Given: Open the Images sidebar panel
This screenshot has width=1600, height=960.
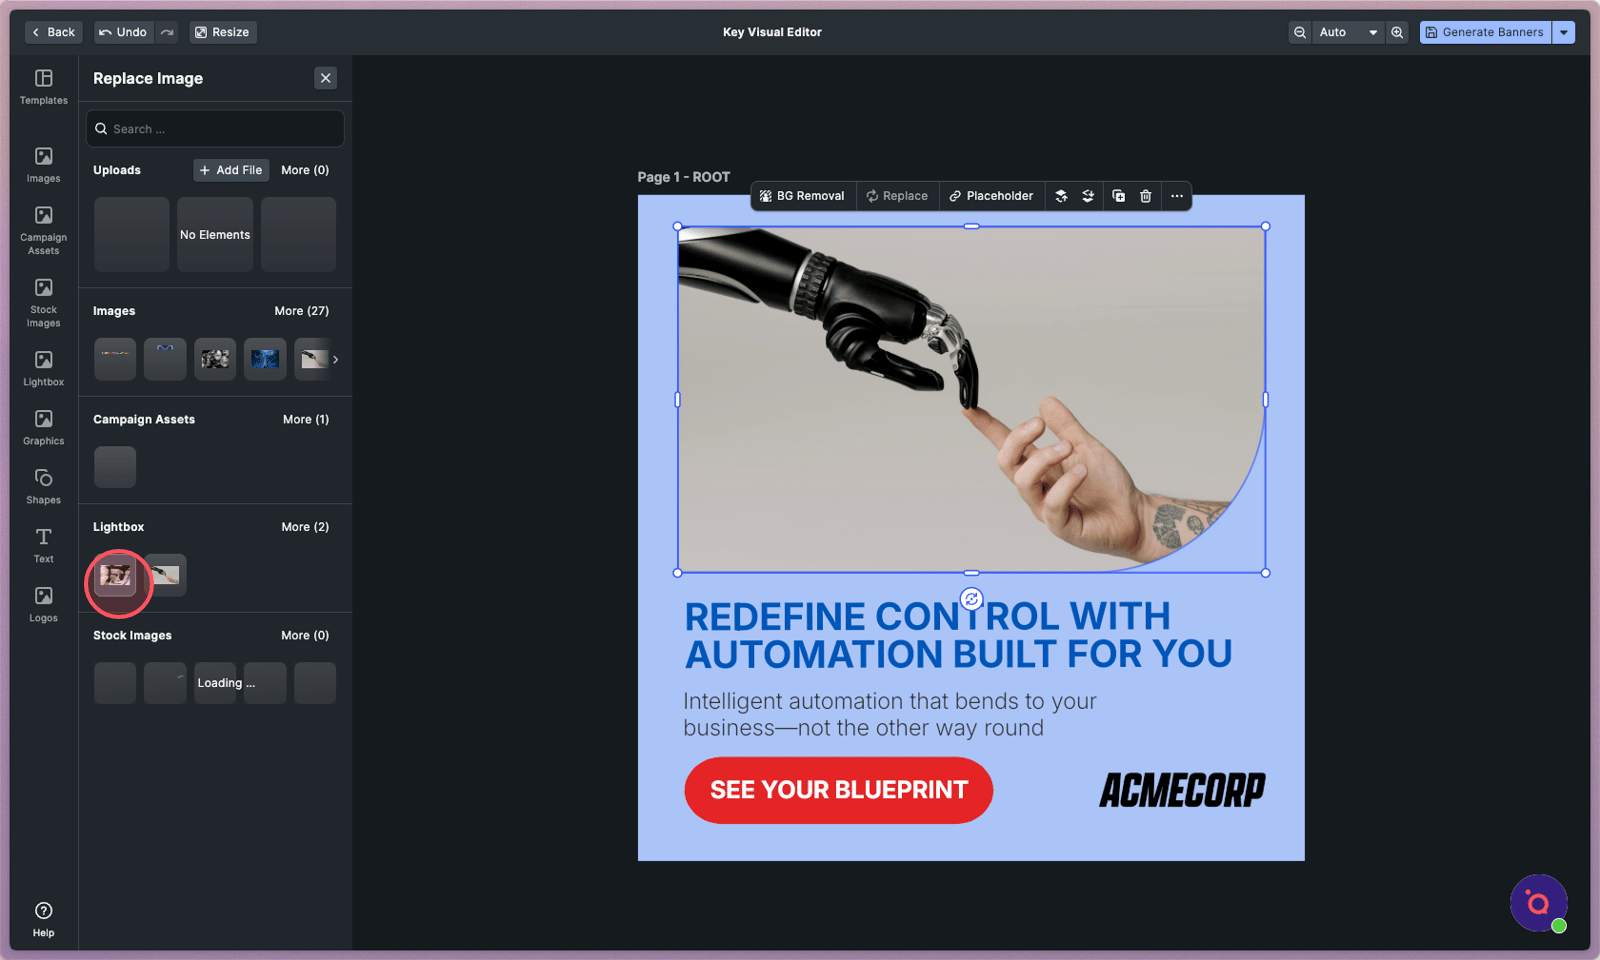Looking at the screenshot, I should pos(44,165).
